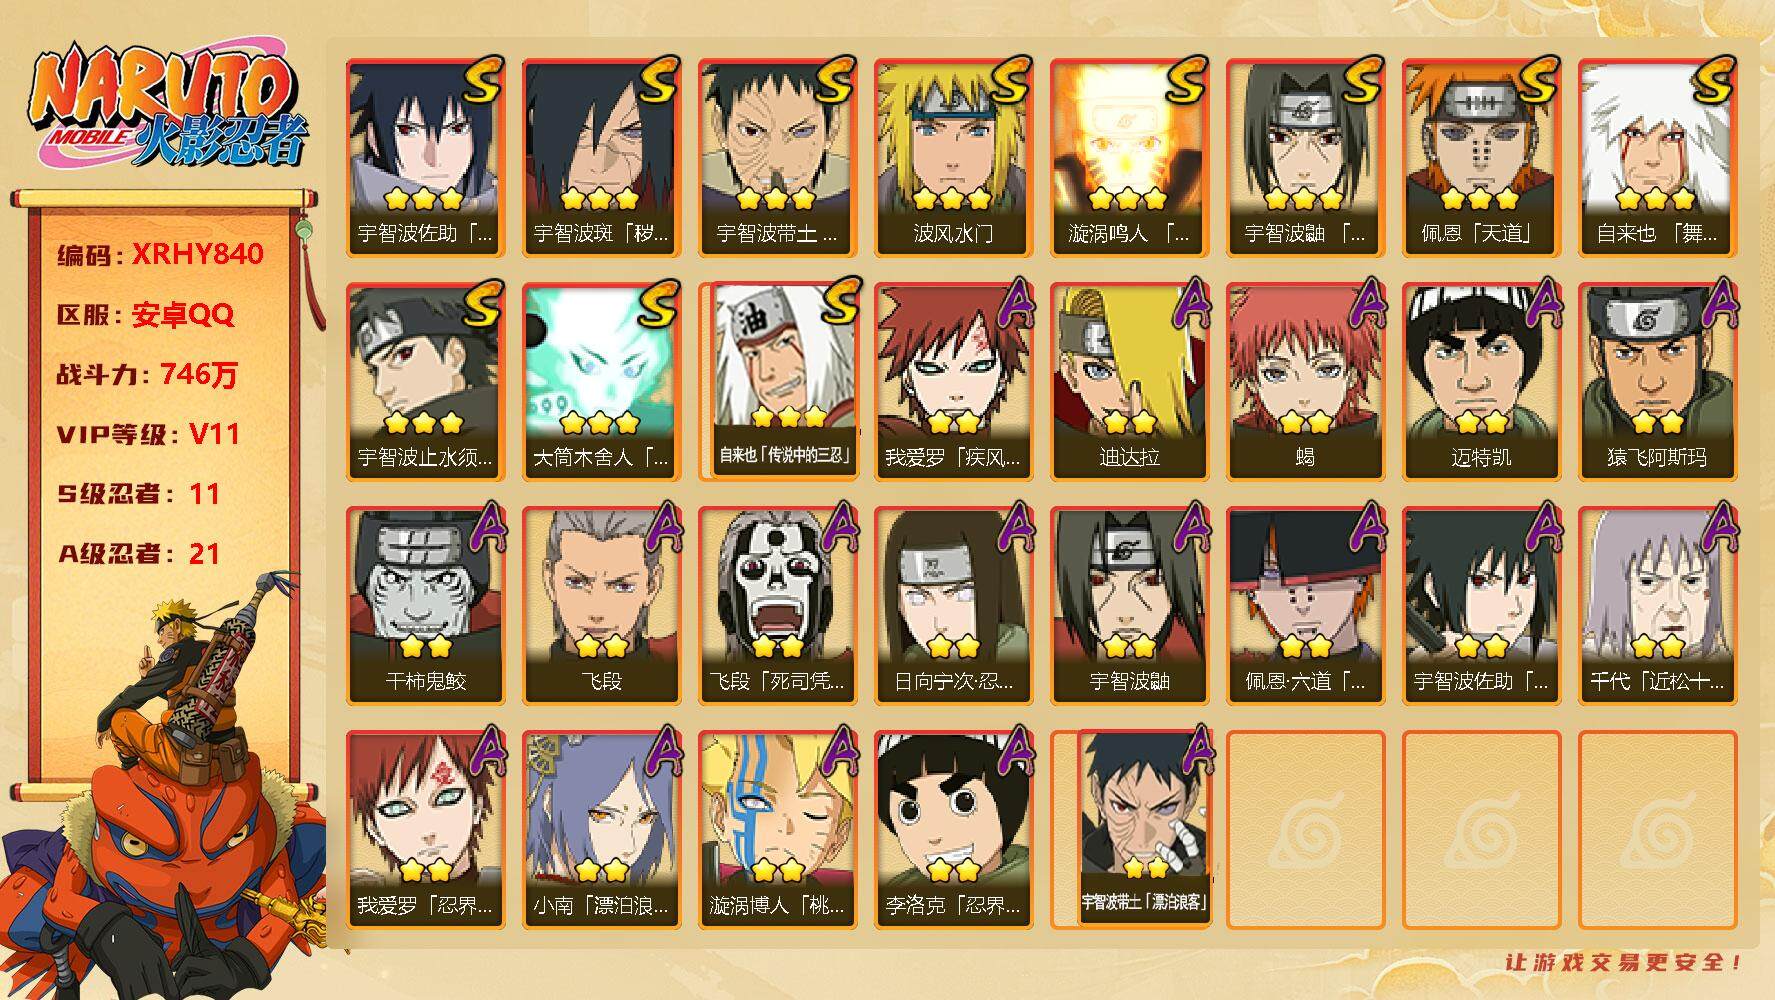Select the 波风水门 ninja card
The image size is (1775, 1000).
[953, 158]
